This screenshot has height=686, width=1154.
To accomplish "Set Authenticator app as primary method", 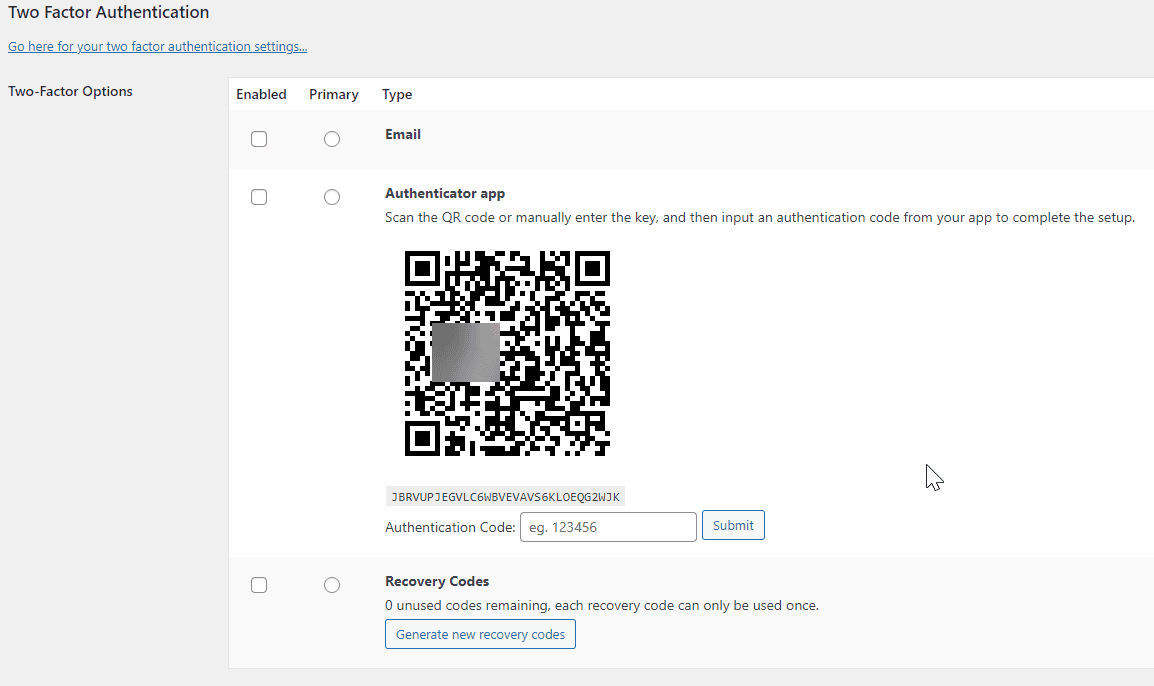I will pyautogui.click(x=332, y=196).
